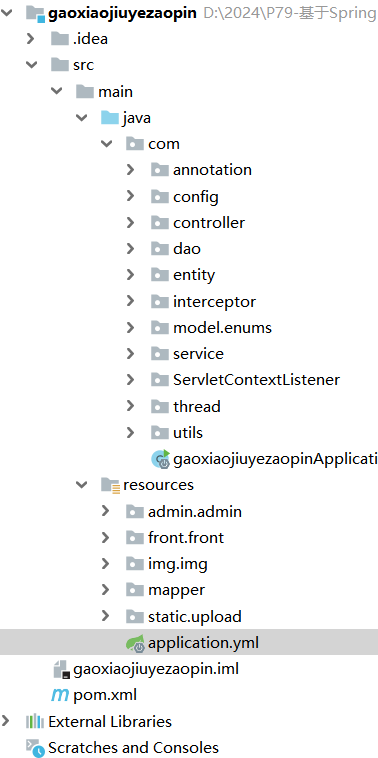Collapse the src directory

[31, 65]
